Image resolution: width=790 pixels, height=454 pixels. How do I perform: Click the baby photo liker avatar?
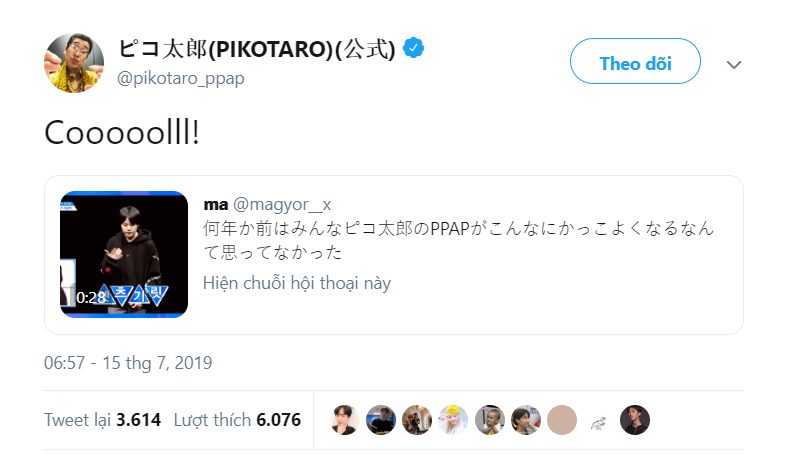pos(489,420)
